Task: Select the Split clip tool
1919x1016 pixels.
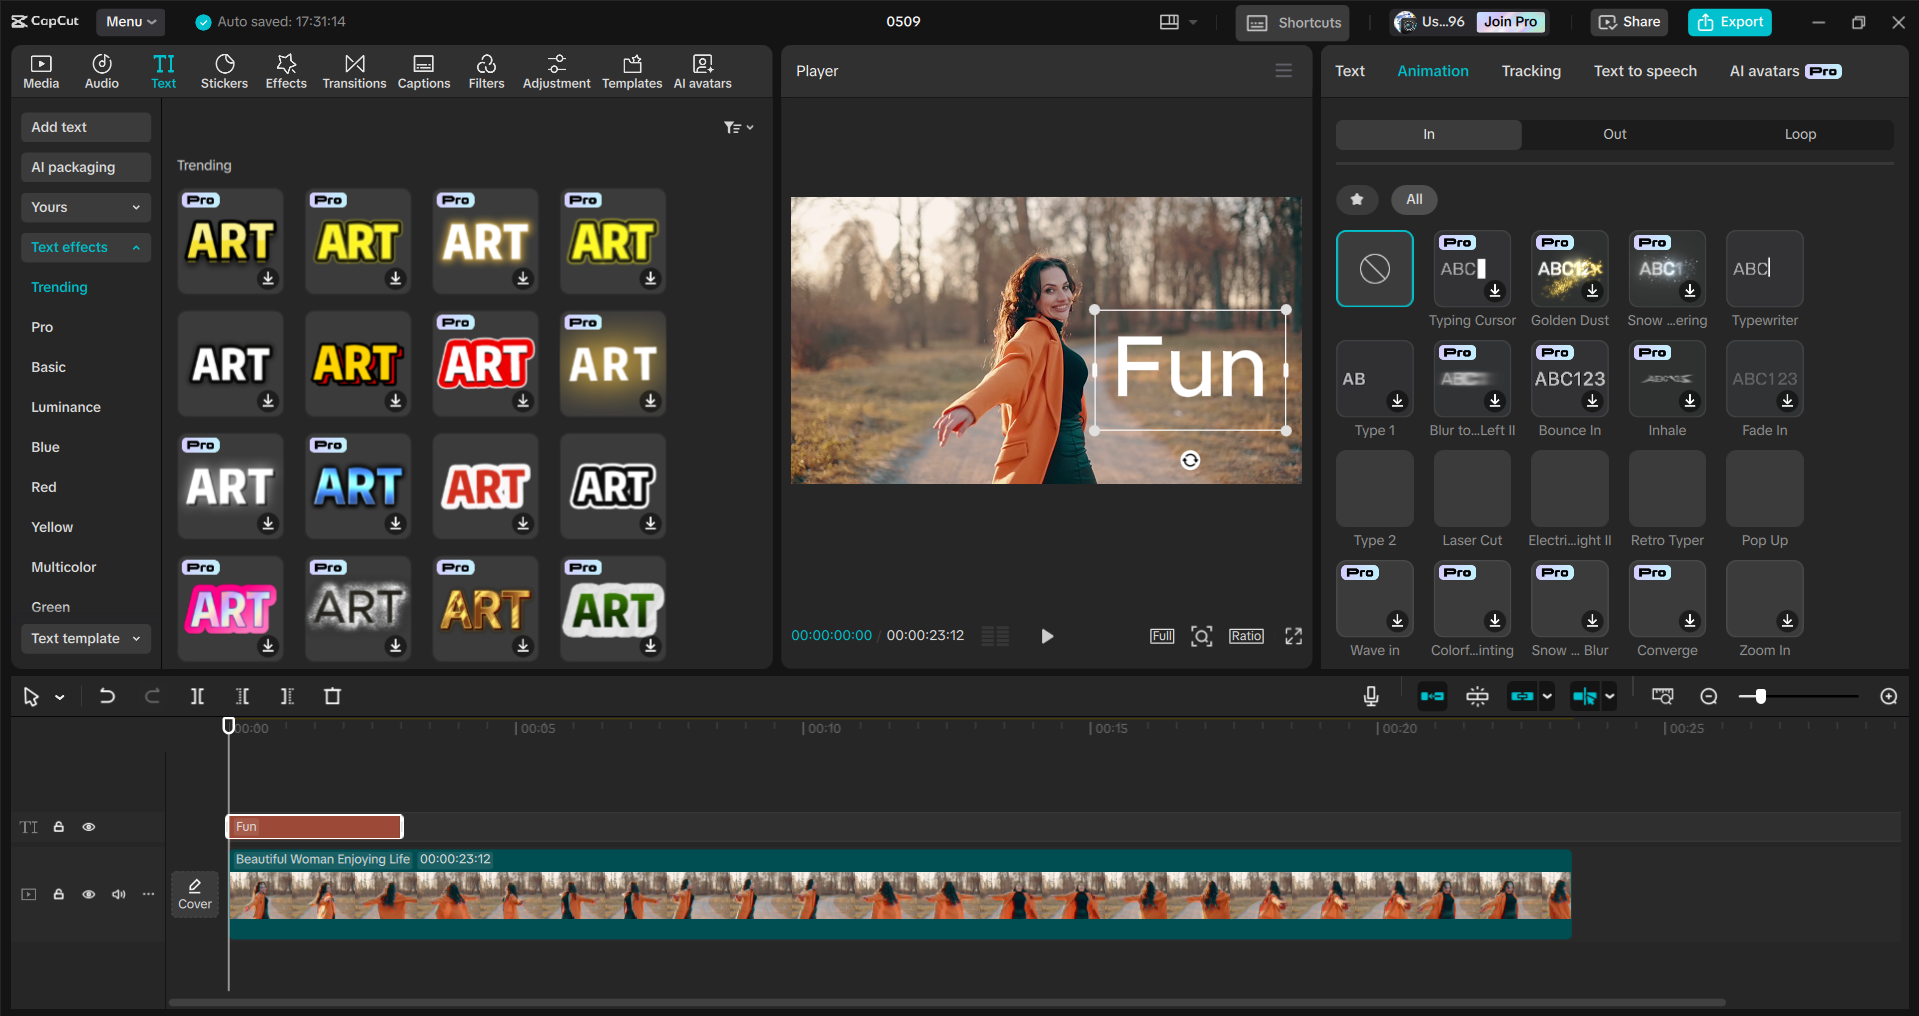Action: (197, 696)
